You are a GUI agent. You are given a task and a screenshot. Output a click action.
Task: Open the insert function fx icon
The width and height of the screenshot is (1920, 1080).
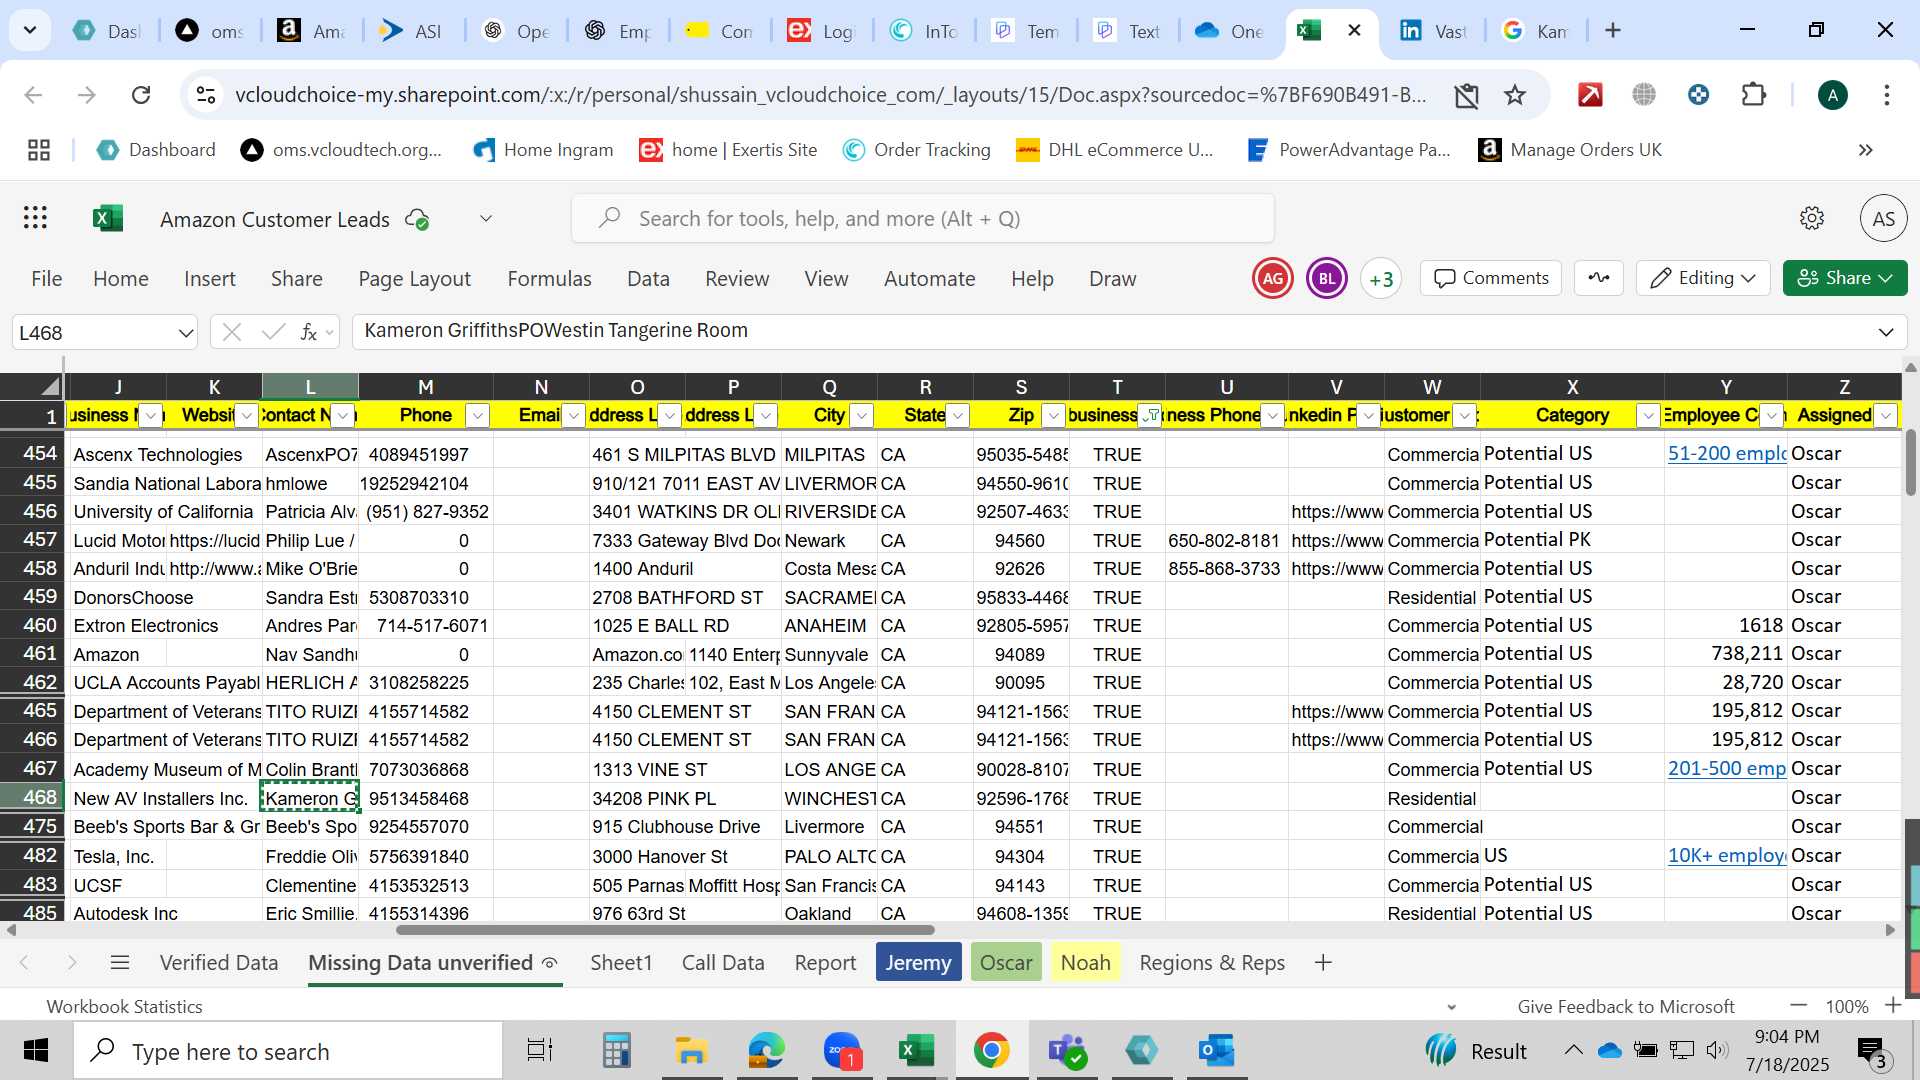click(x=309, y=332)
